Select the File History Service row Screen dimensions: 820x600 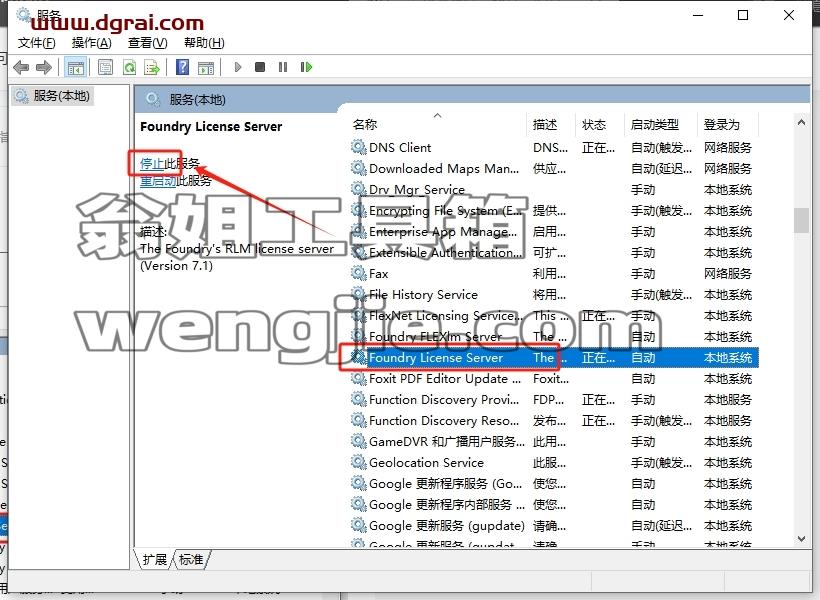pyautogui.click(x=554, y=295)
